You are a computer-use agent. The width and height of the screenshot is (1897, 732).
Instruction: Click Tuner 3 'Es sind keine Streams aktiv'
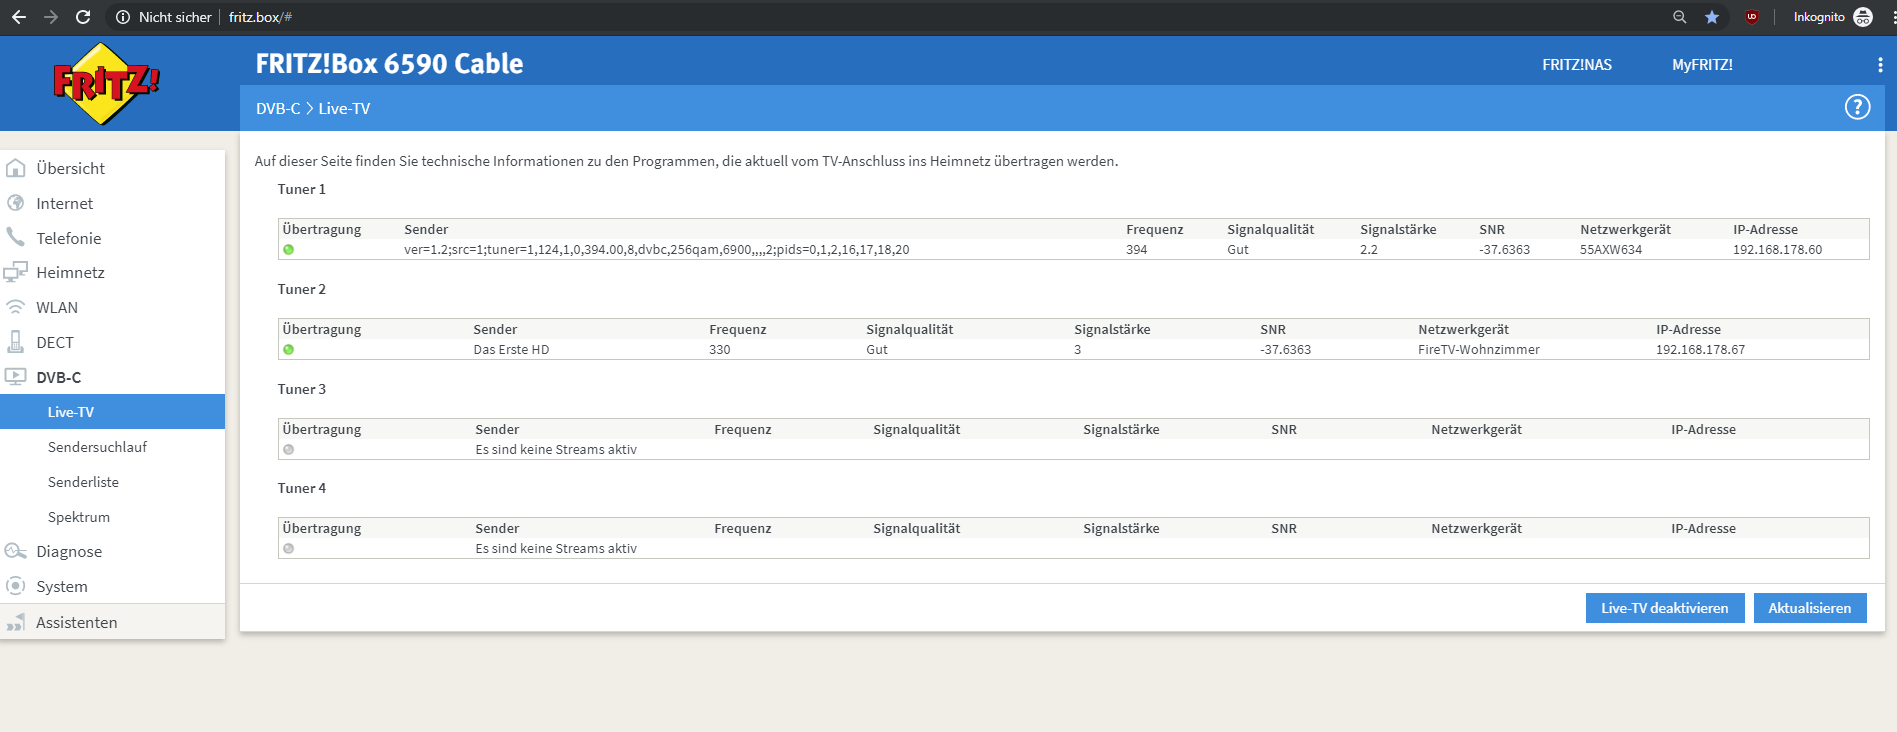click(556, 450)
